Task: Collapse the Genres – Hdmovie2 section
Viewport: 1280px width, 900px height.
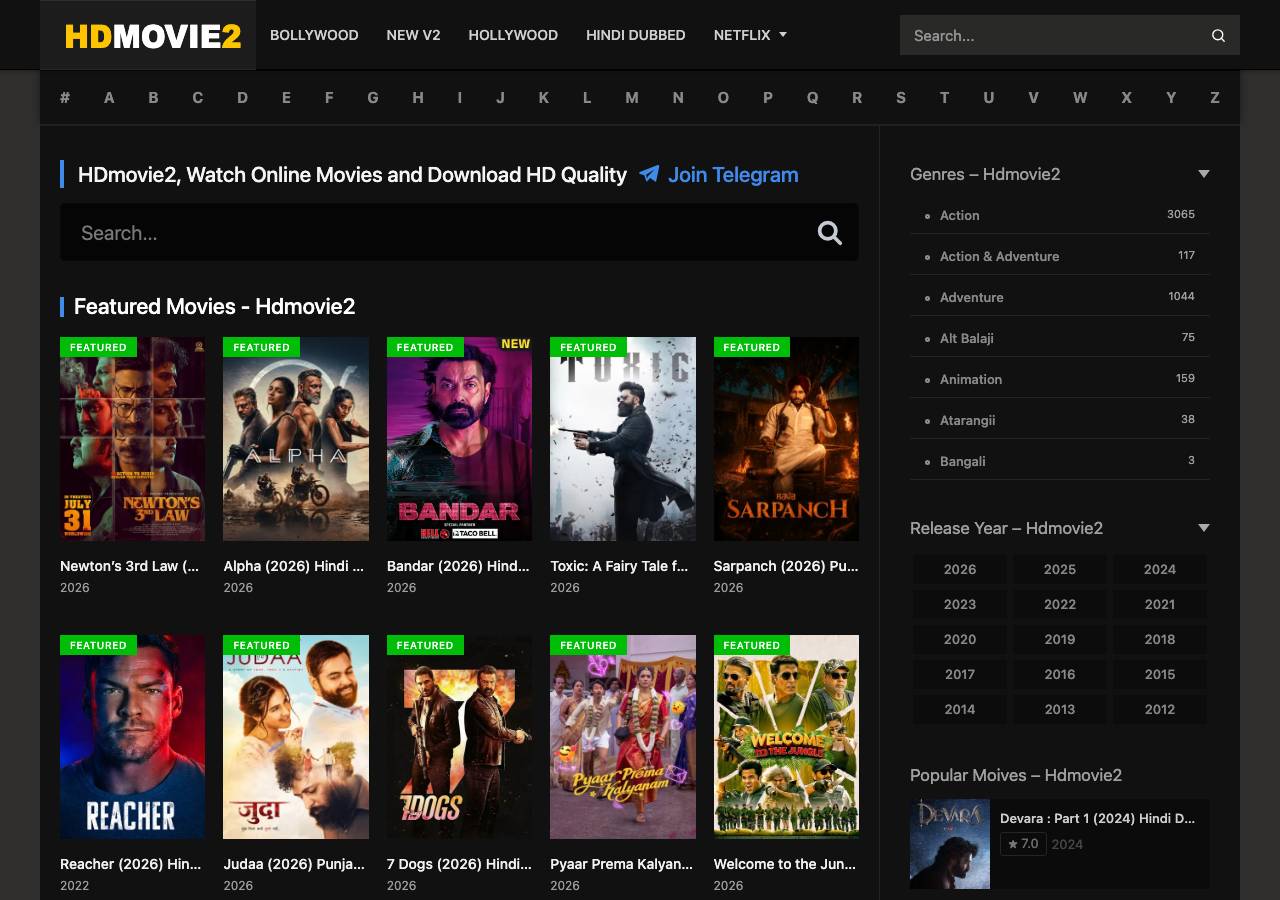Action: (x=1204, y=174)
